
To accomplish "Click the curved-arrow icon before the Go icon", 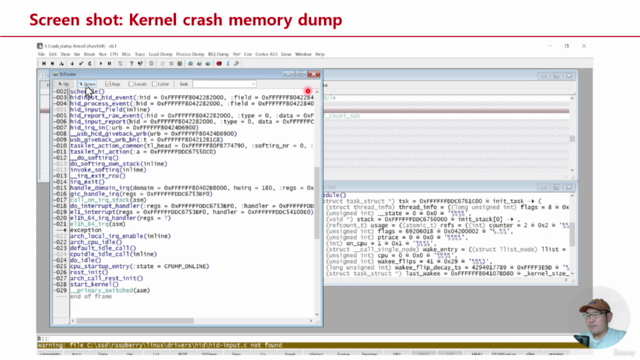I will click(x=90, y=64).
